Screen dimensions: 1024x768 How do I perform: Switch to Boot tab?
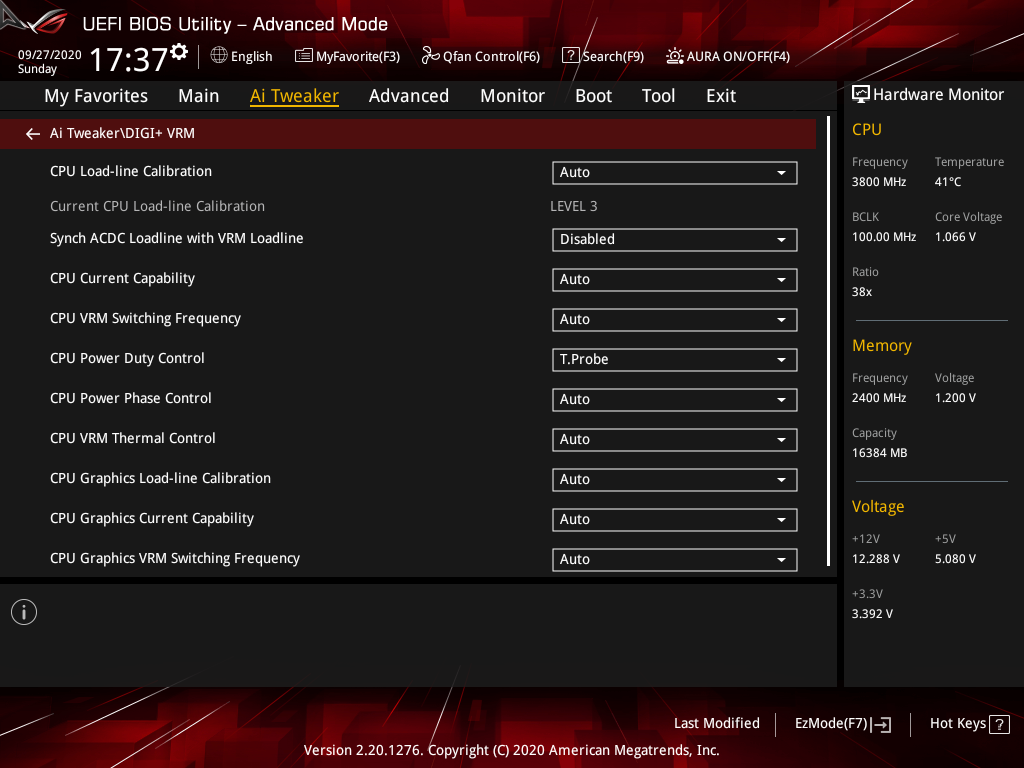pos(593,96)
